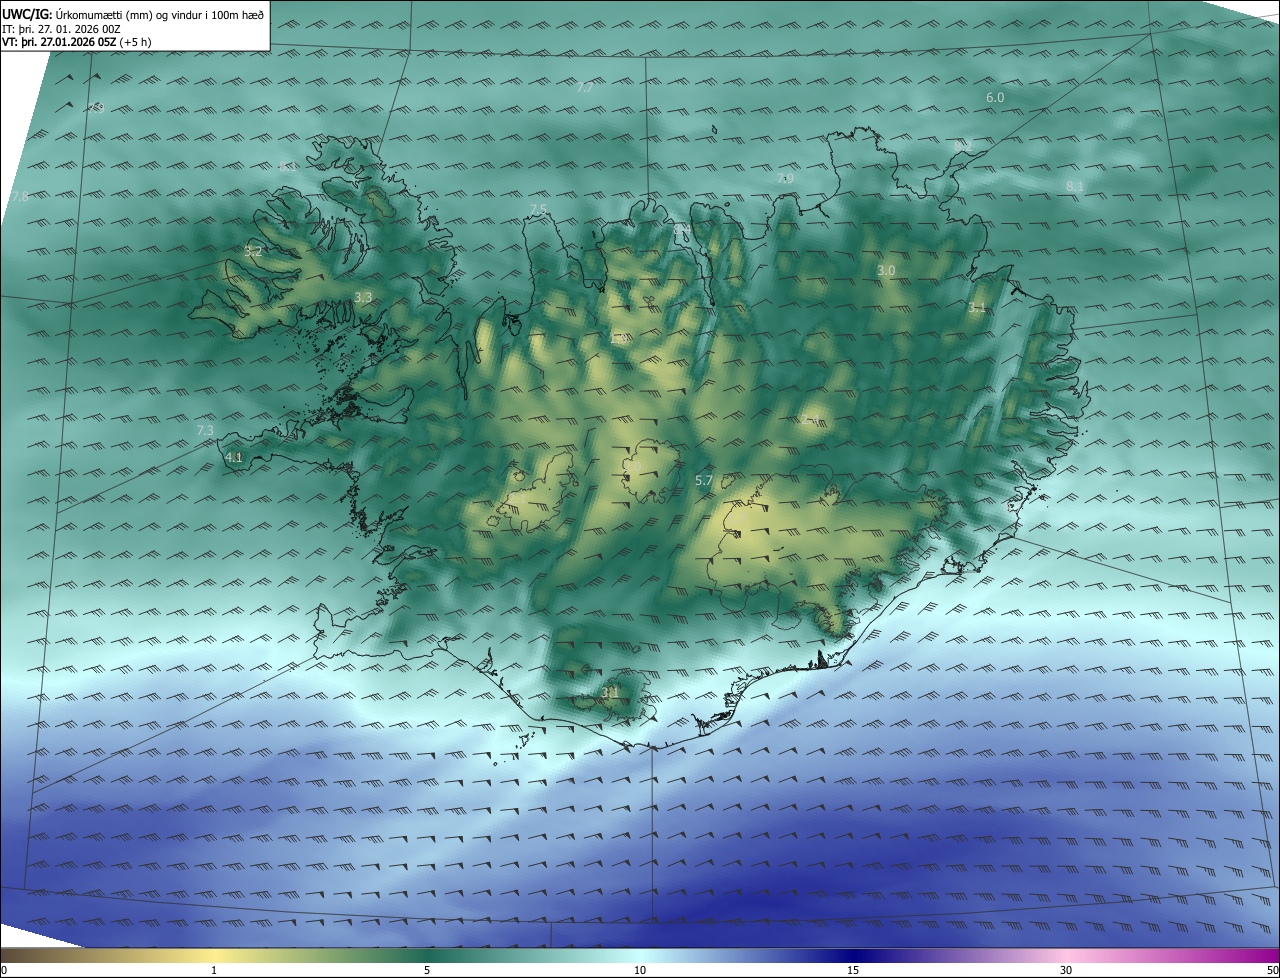This screenshot has height=978, width=1280.
Task: Click the 2.4 value label
Action: click(809, 419)
